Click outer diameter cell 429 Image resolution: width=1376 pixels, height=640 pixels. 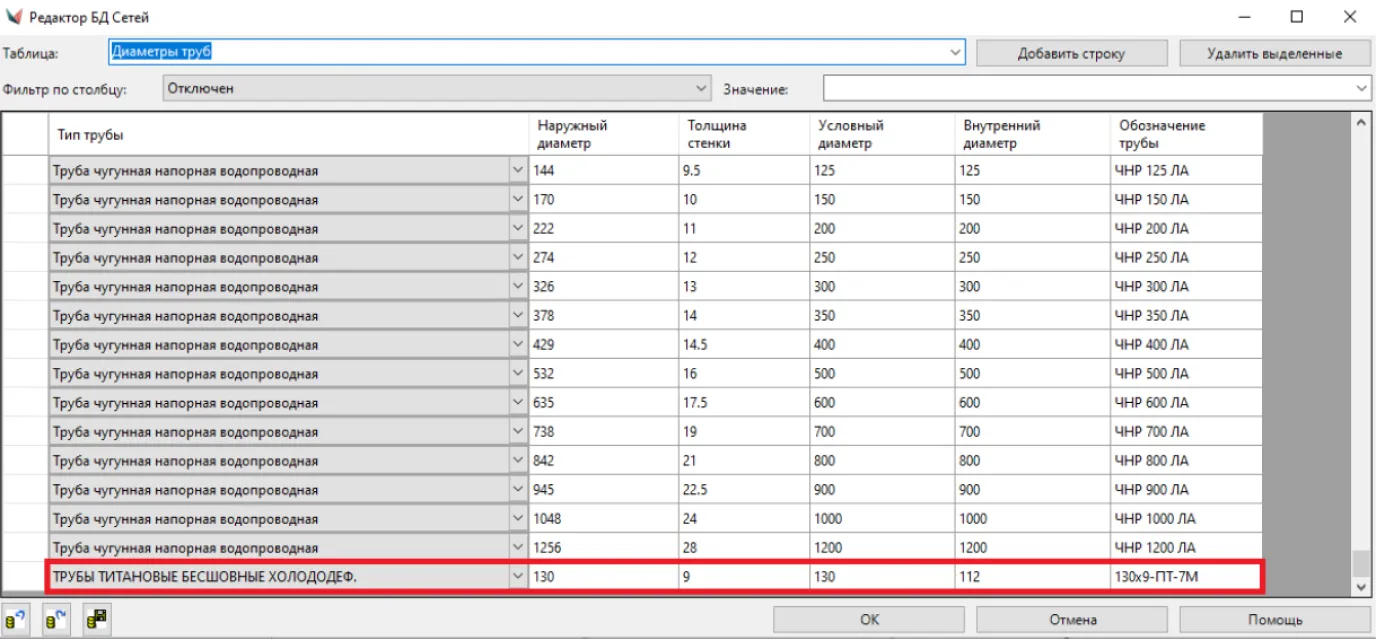pyautogui.click(x=603, y=344)
